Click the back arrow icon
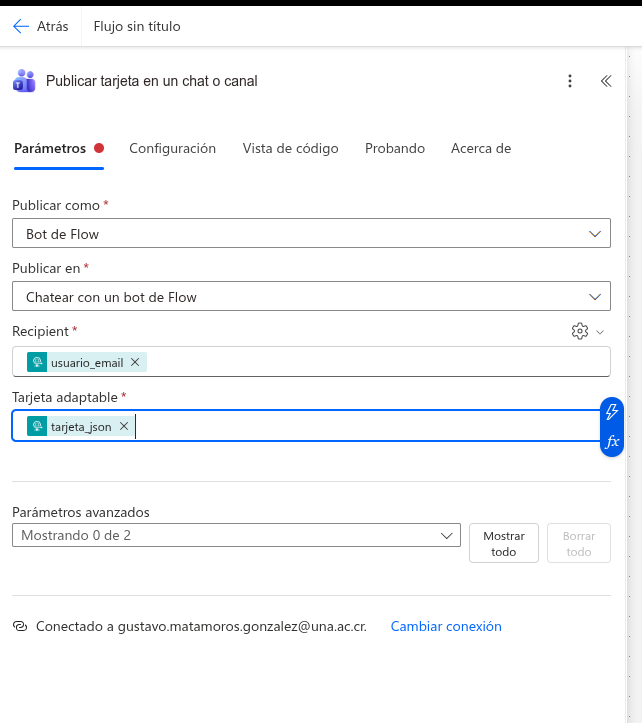The image size is (642, 723). pyautogui.click(x=22, y=27)
